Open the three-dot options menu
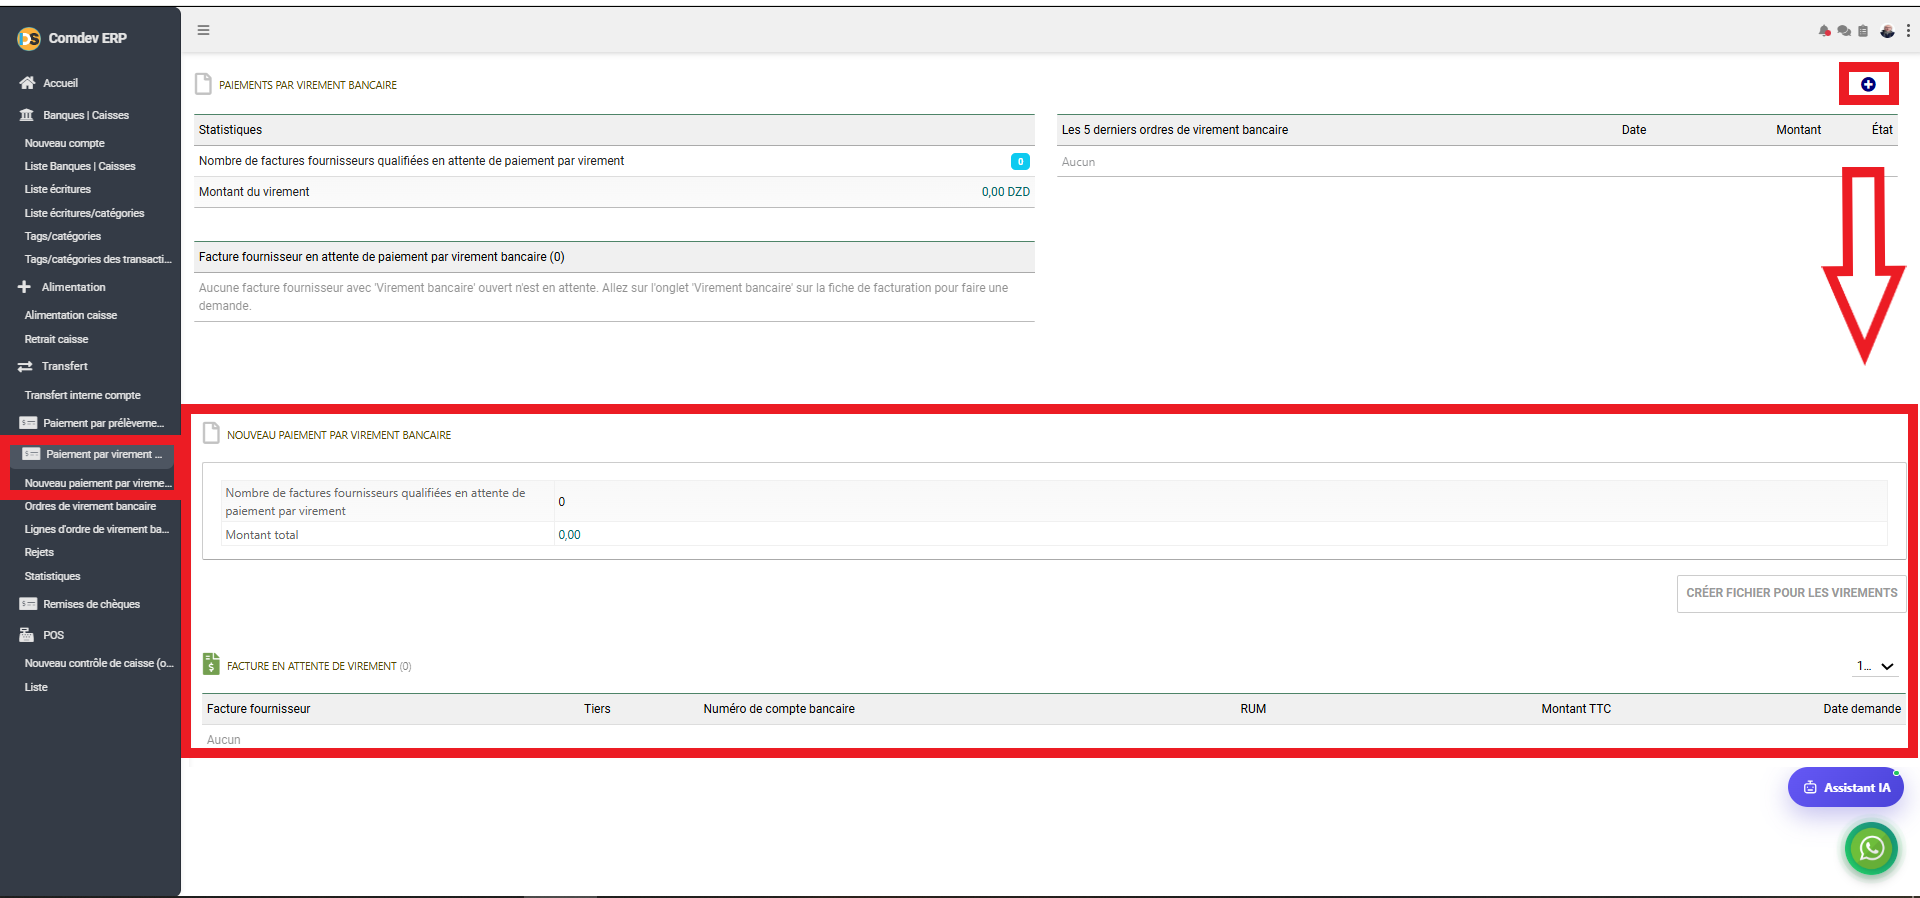 1908,31
